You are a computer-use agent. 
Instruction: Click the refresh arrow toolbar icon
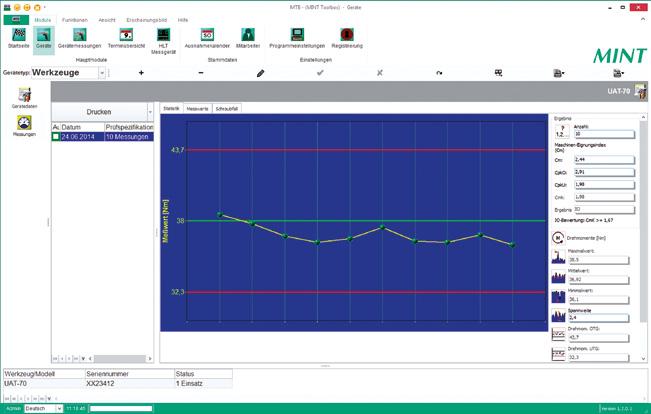click(x=439, y=73)
